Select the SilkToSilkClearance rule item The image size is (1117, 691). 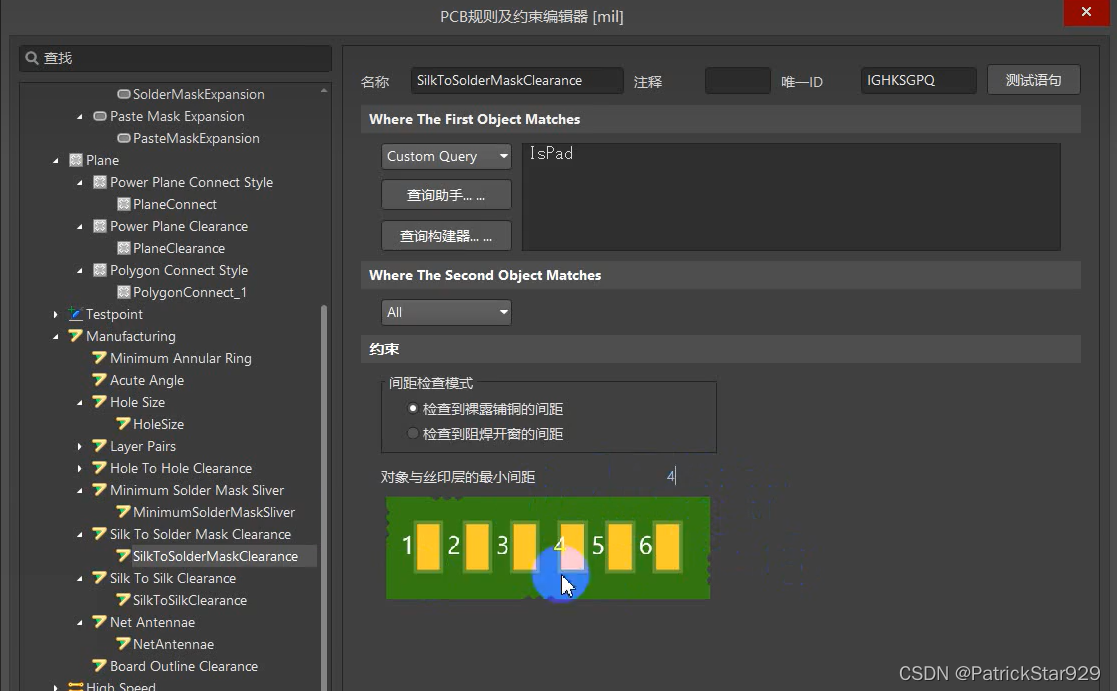tap(190, 600)
